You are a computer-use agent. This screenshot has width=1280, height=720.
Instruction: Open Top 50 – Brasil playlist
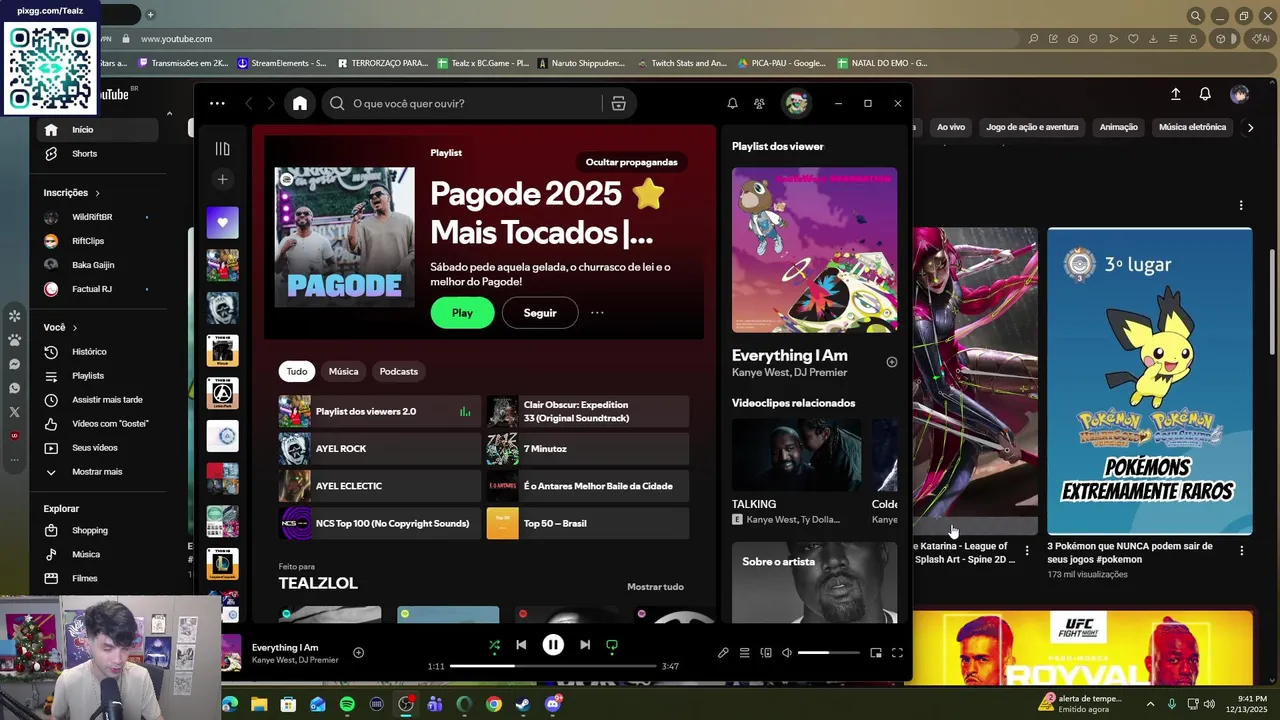[588, 523]
